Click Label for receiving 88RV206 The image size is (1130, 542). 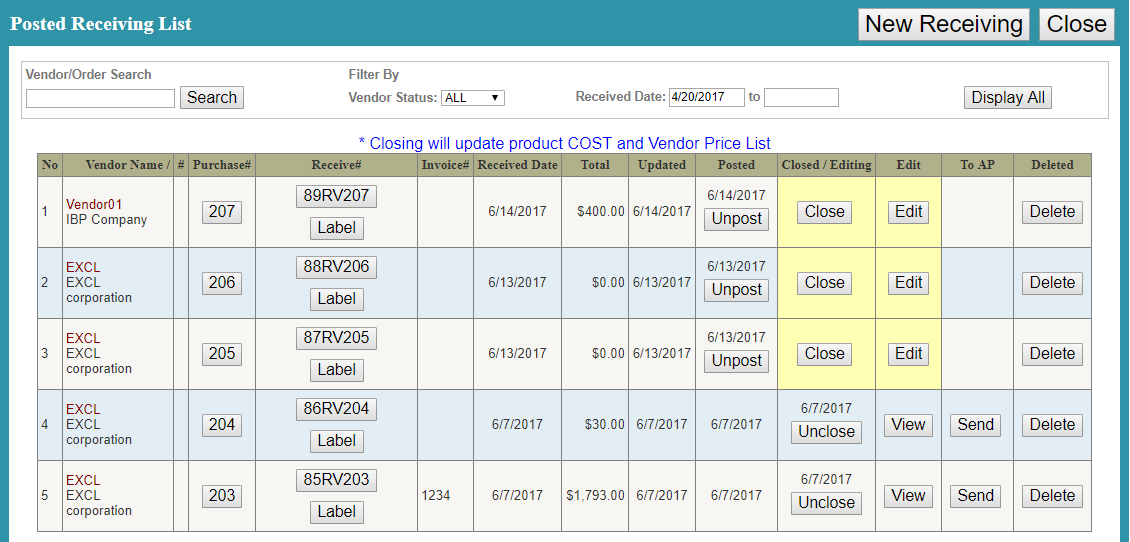337,298
